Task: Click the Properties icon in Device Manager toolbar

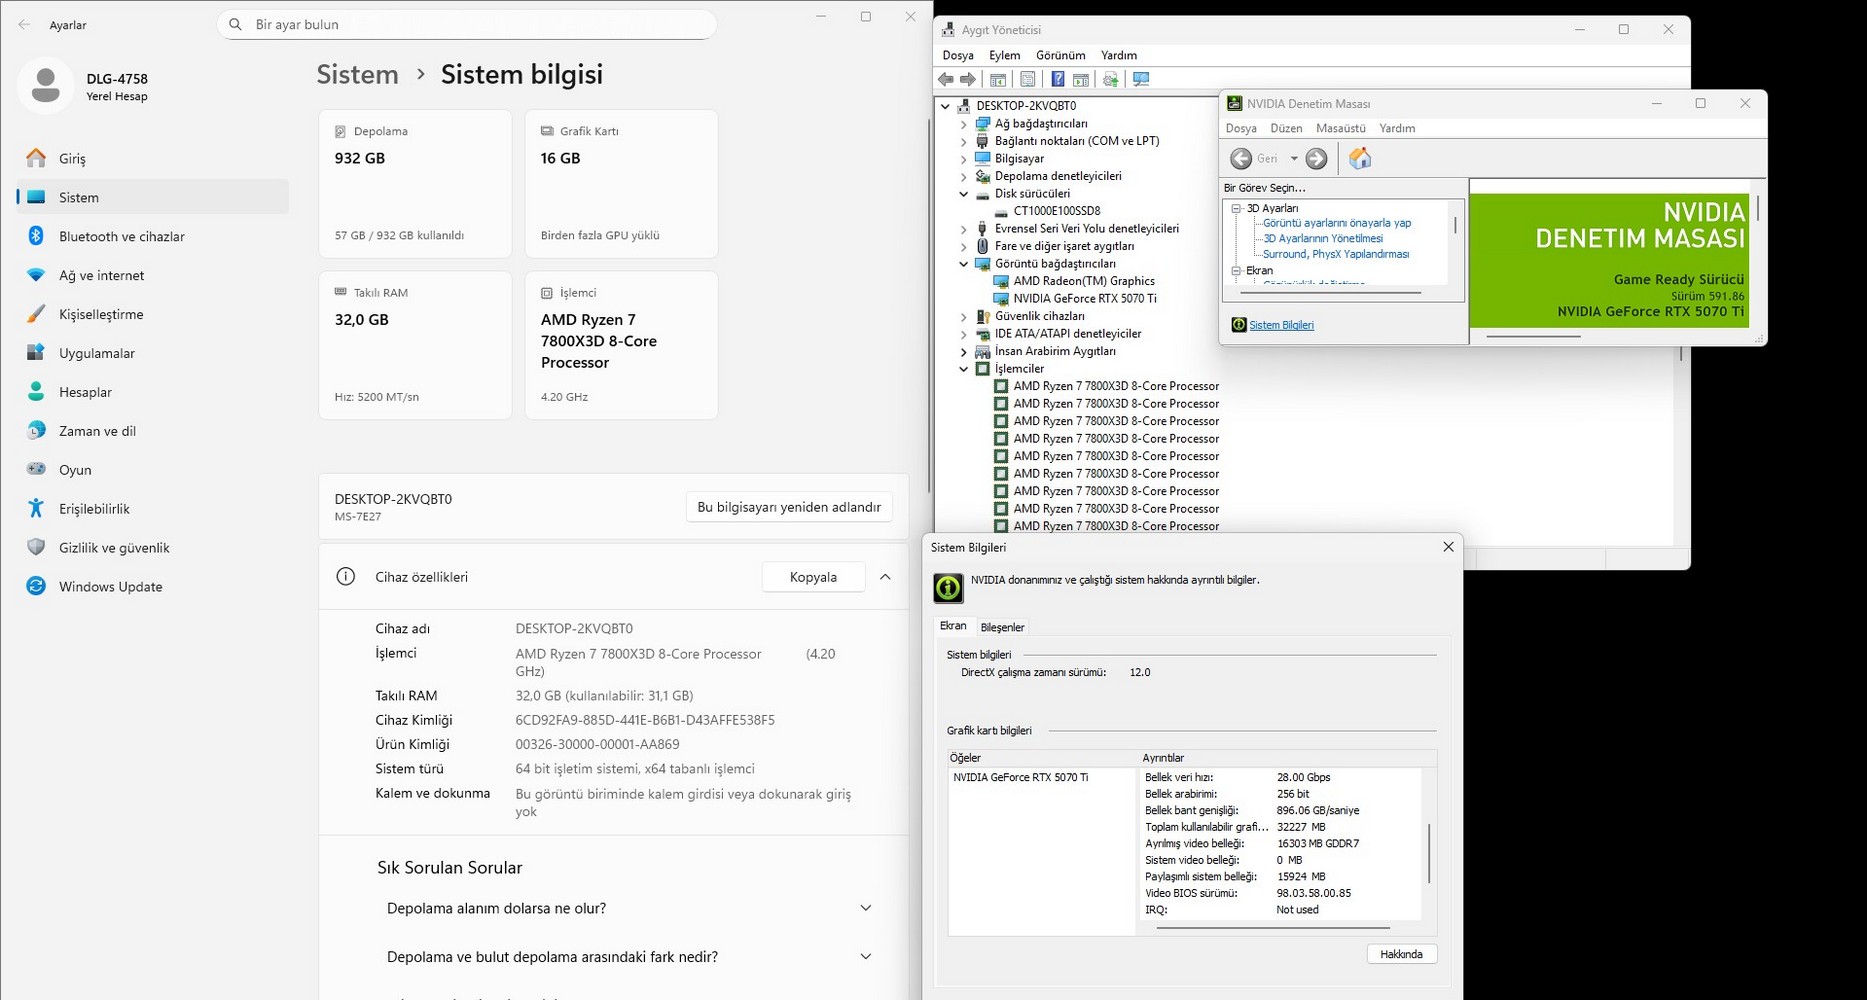Action: tap(1027, 79)
